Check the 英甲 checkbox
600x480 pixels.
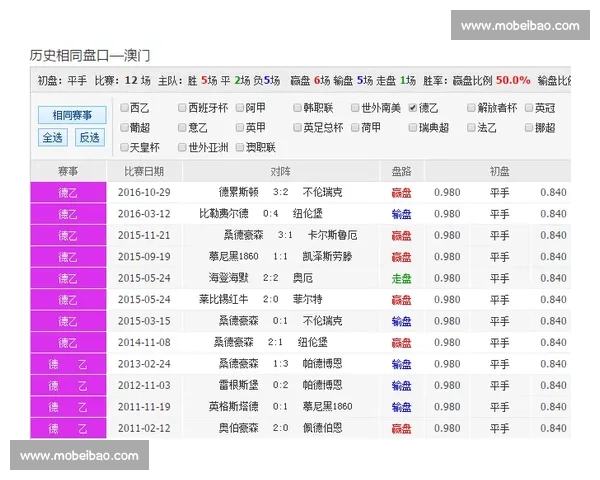pos(240,127)
